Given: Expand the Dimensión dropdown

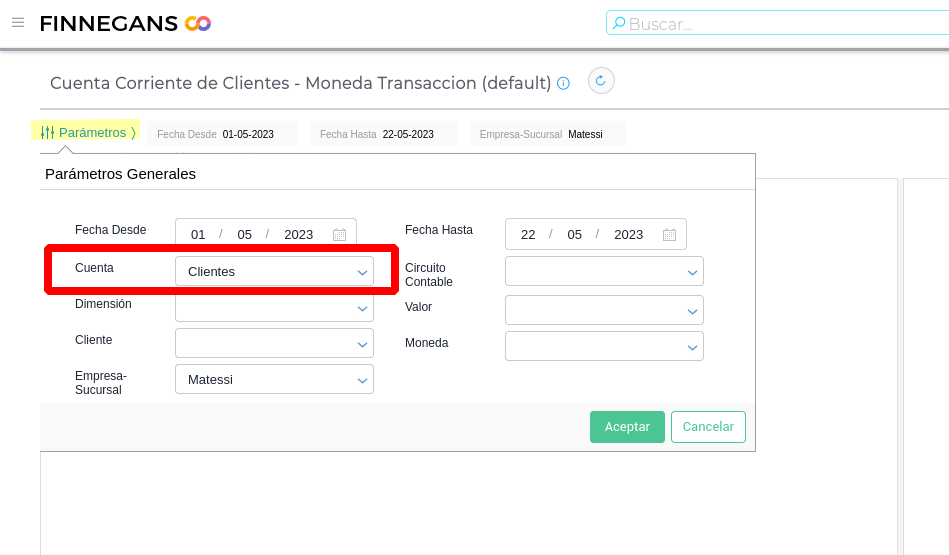Looking at the screenshot, I should (x=362, y=309).
